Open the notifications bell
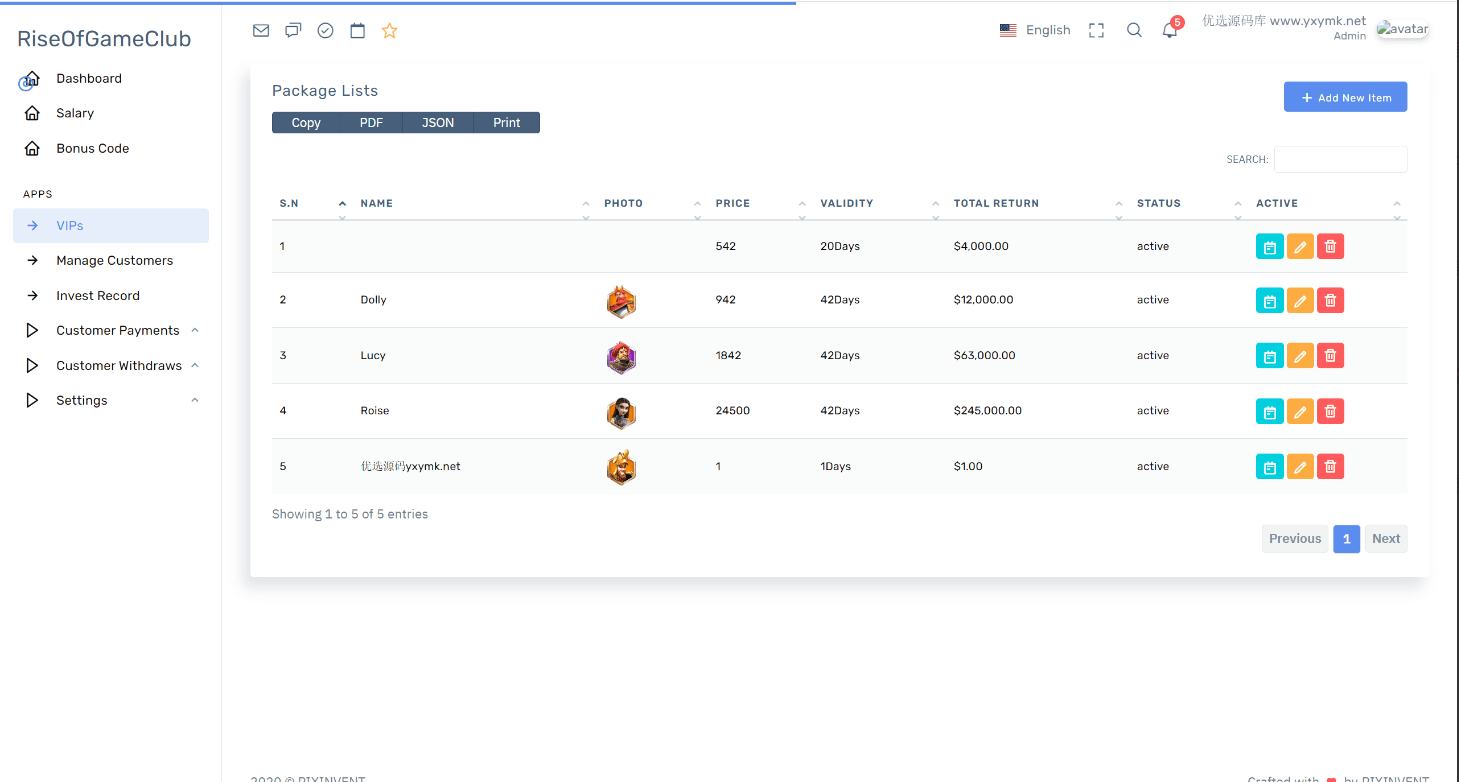The width and height of the screenshot is (1459, 782). (x=1170, y=31)
